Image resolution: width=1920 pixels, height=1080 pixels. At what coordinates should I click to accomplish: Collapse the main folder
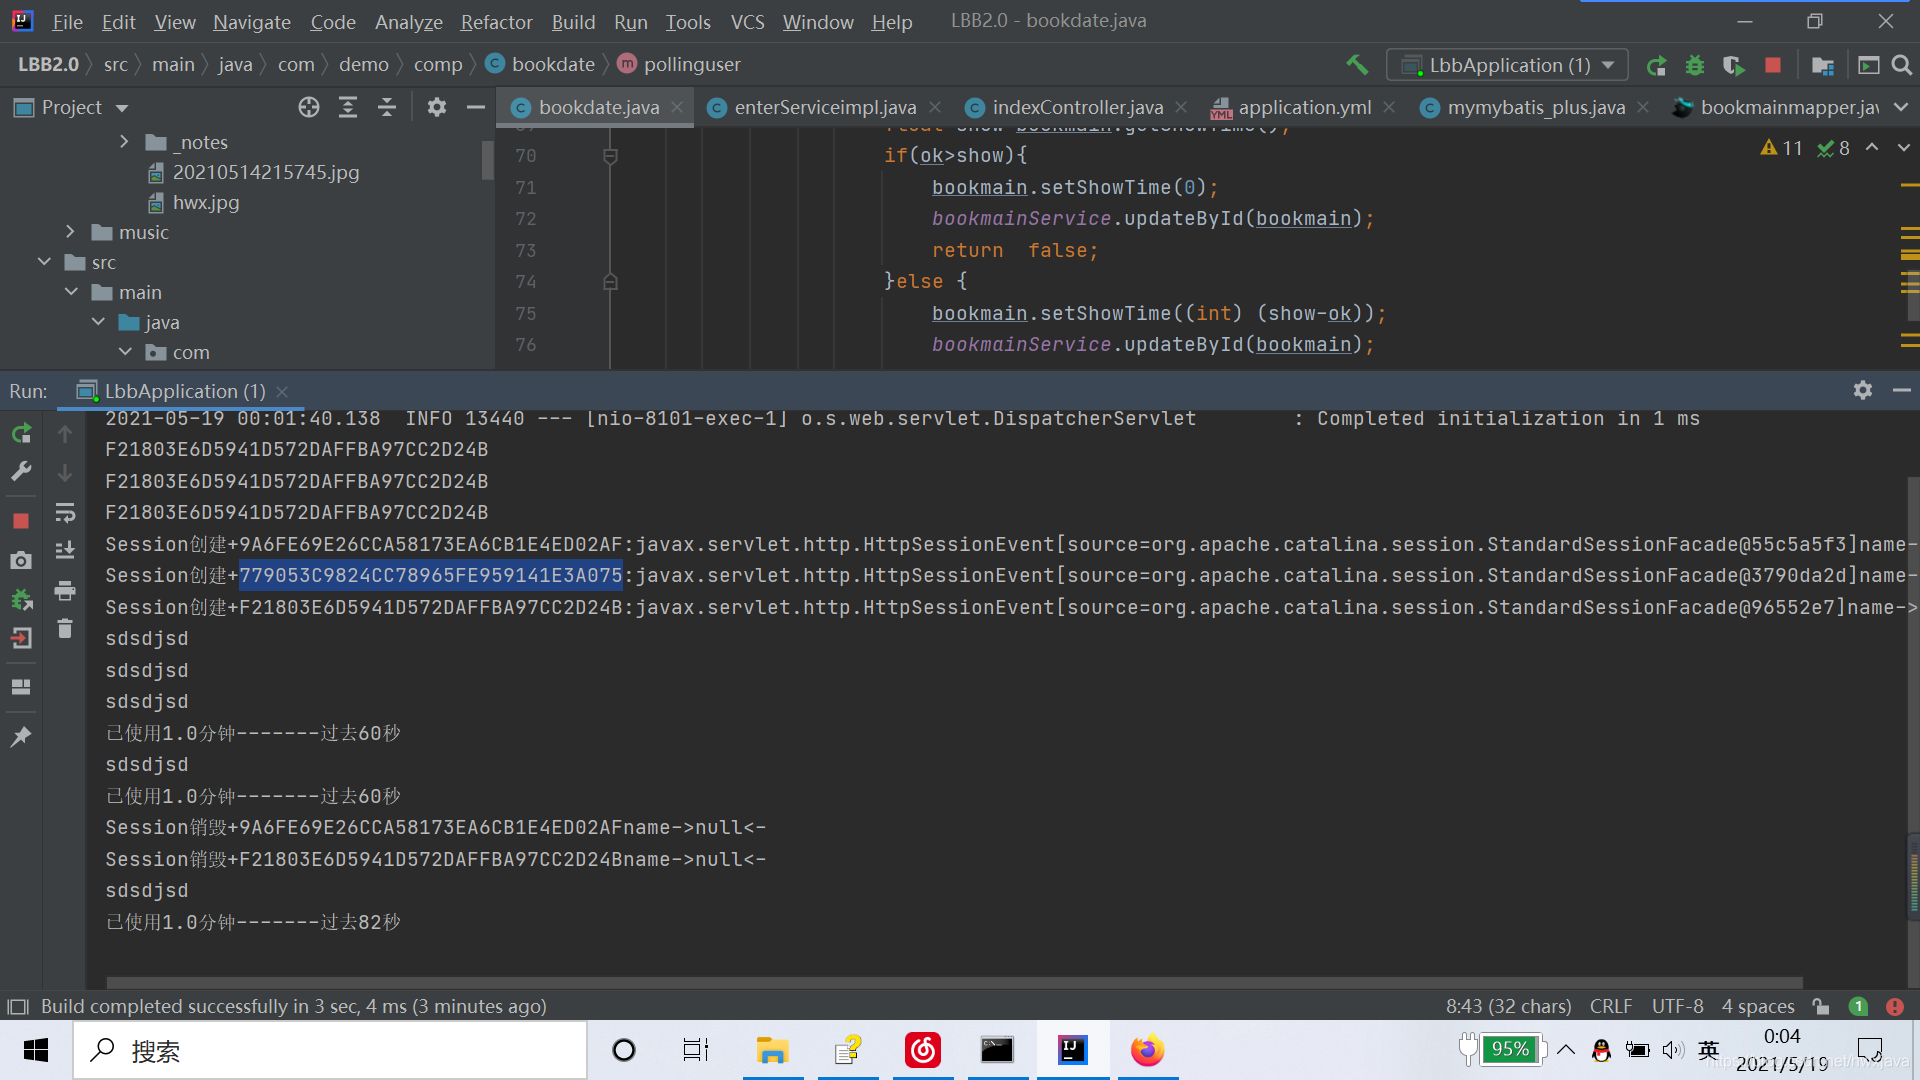(x=71, y=292)
